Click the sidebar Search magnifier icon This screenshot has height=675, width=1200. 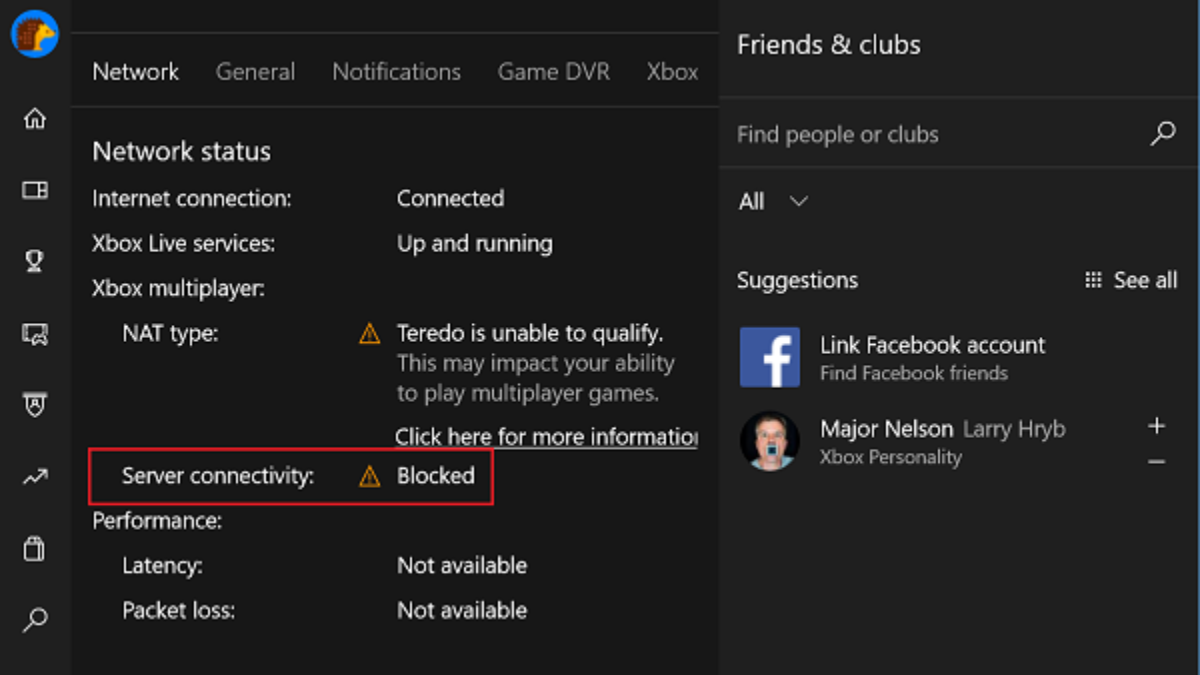[35, 620]
